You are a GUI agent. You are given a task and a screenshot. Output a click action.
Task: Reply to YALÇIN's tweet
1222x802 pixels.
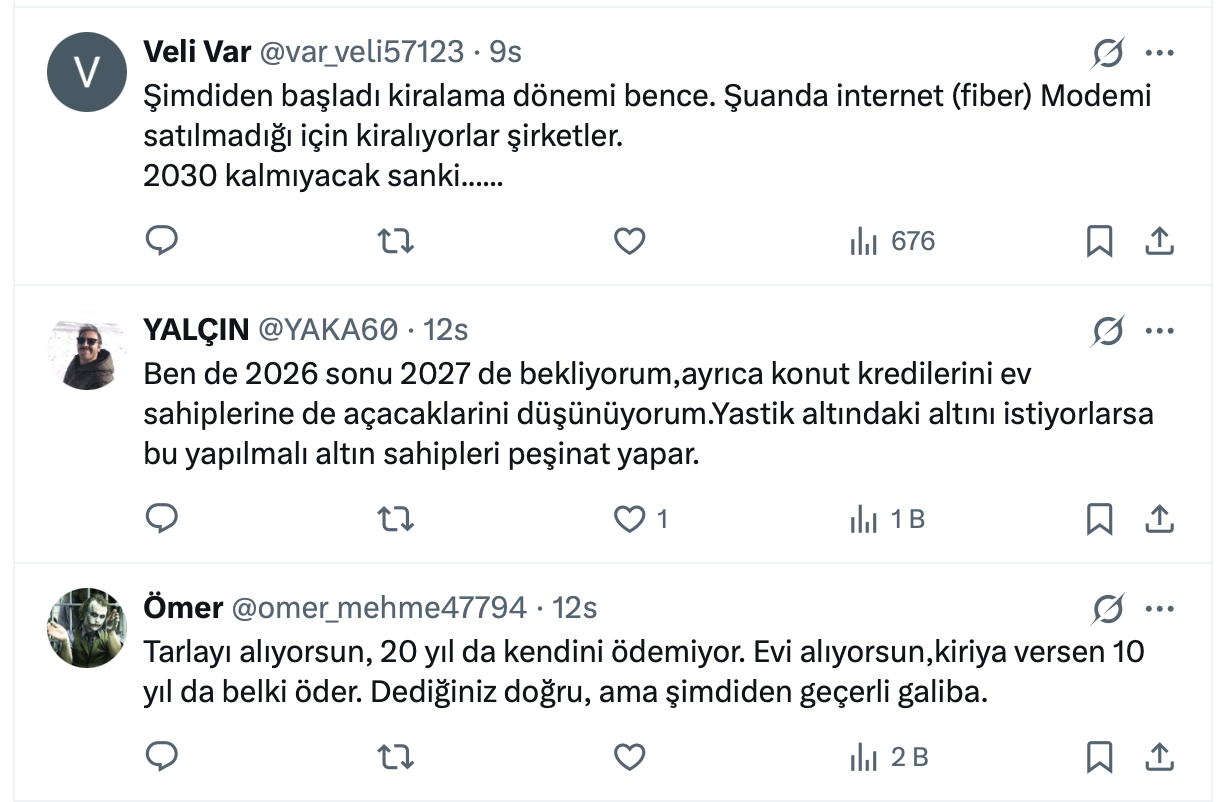162,519
